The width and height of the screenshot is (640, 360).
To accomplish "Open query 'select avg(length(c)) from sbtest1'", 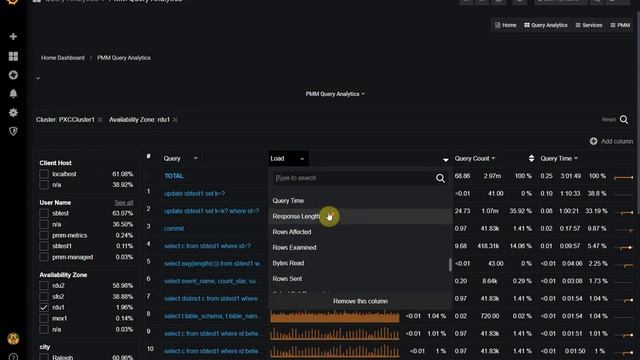I will [x=213, y=264].
